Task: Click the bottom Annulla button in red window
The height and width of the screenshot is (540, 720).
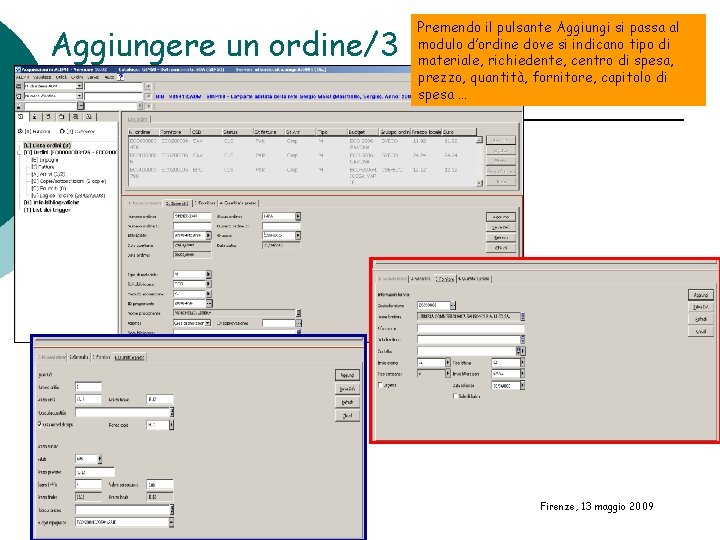Action: (700, 331)
